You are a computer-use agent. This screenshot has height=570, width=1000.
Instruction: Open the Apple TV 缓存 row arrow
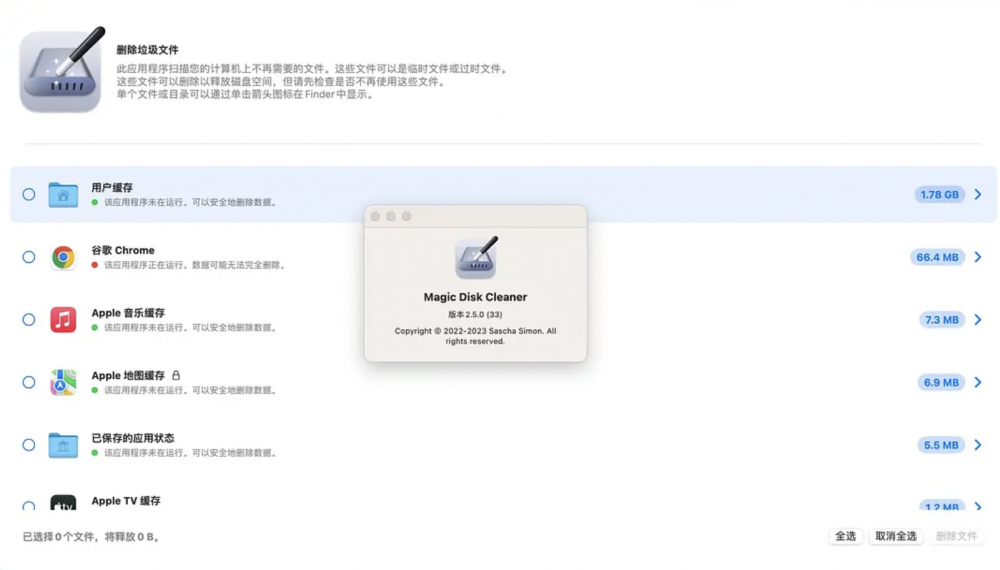[x=978, y=506]
